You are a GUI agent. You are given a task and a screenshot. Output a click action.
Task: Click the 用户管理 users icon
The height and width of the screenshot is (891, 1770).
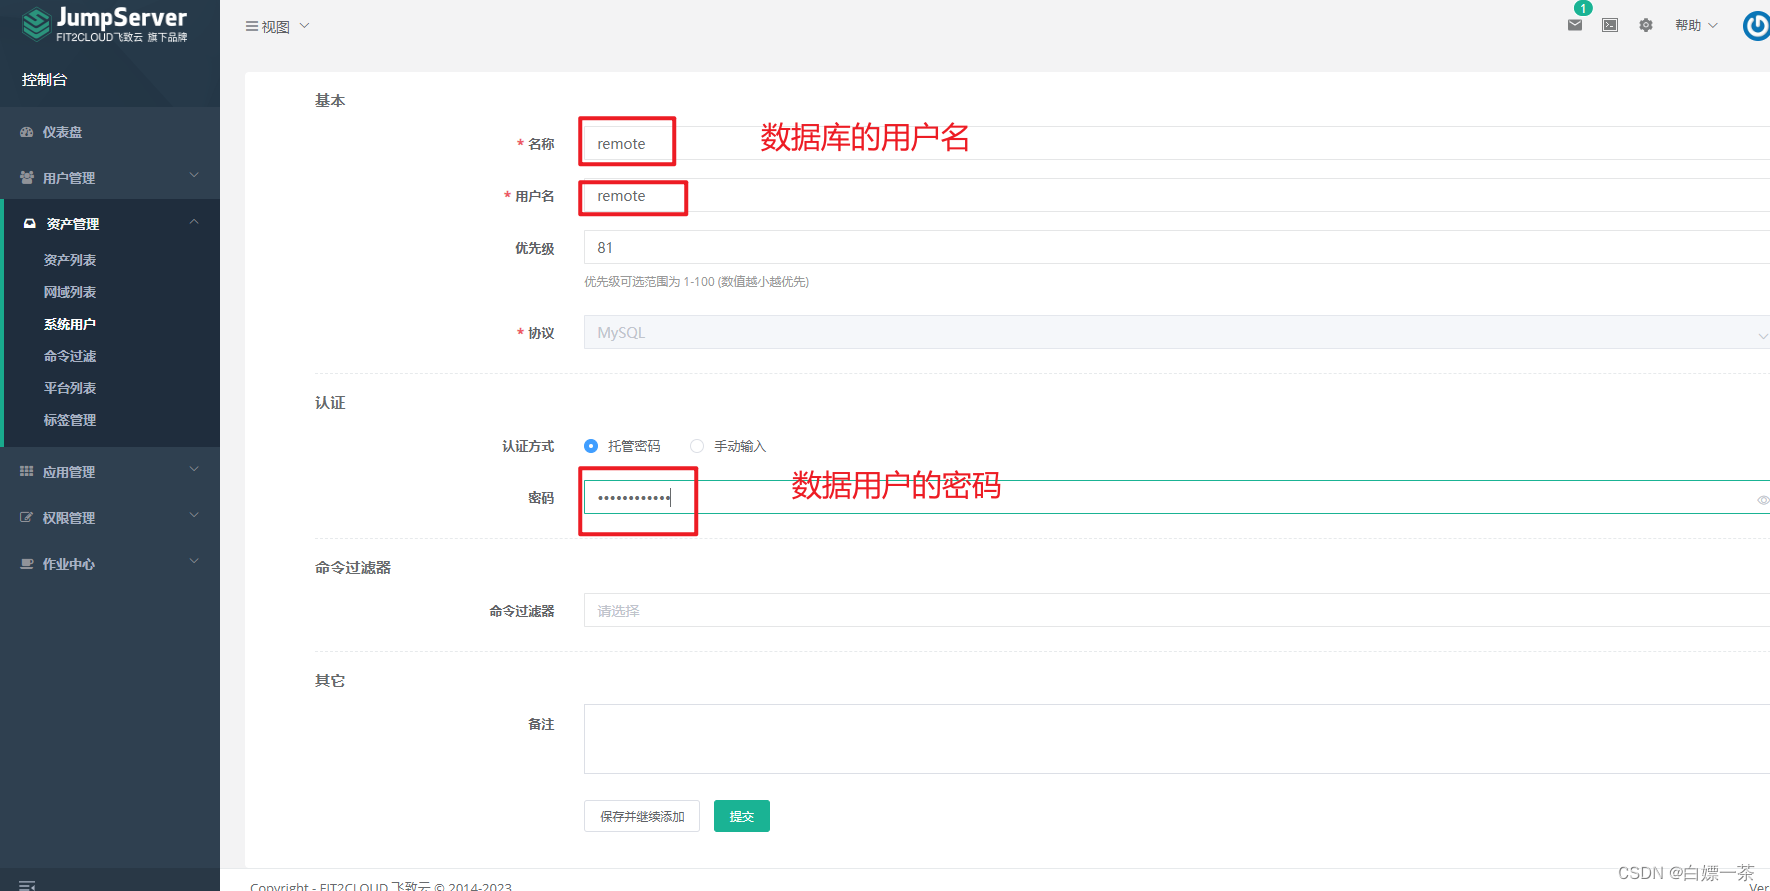(x=27, y=177)
